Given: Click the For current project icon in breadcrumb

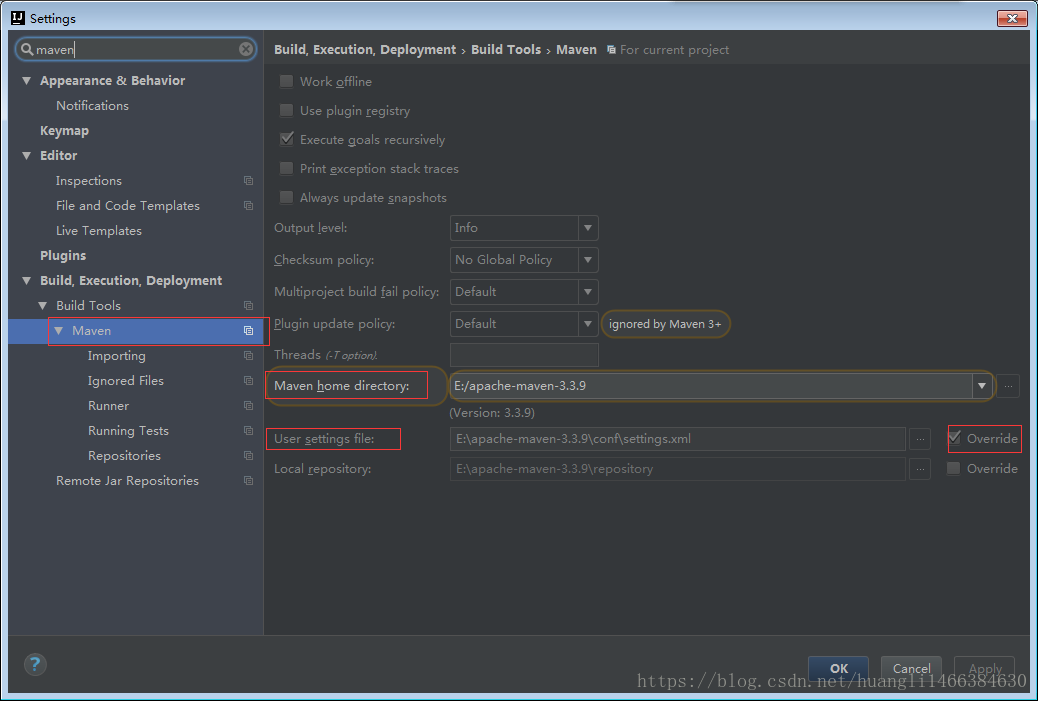Looking at the screenshot, I should pyautogui.click(x=611, y=50).
